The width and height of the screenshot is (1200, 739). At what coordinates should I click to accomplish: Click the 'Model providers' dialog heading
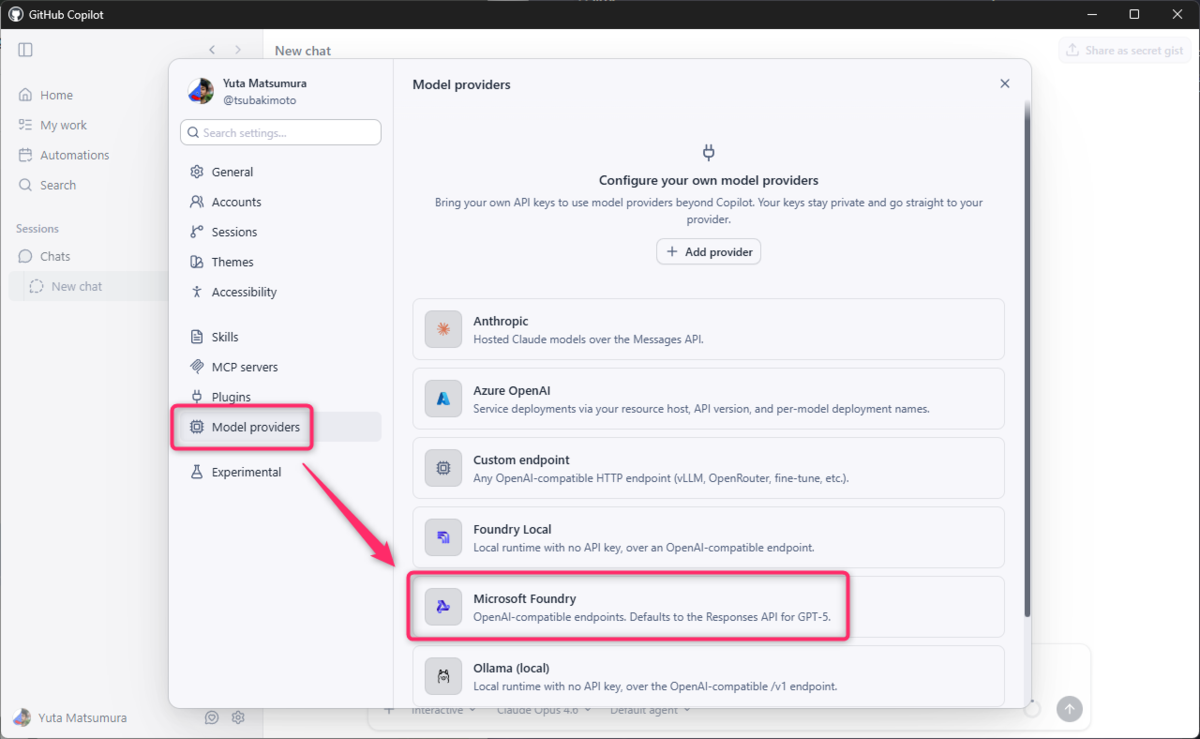461,85
